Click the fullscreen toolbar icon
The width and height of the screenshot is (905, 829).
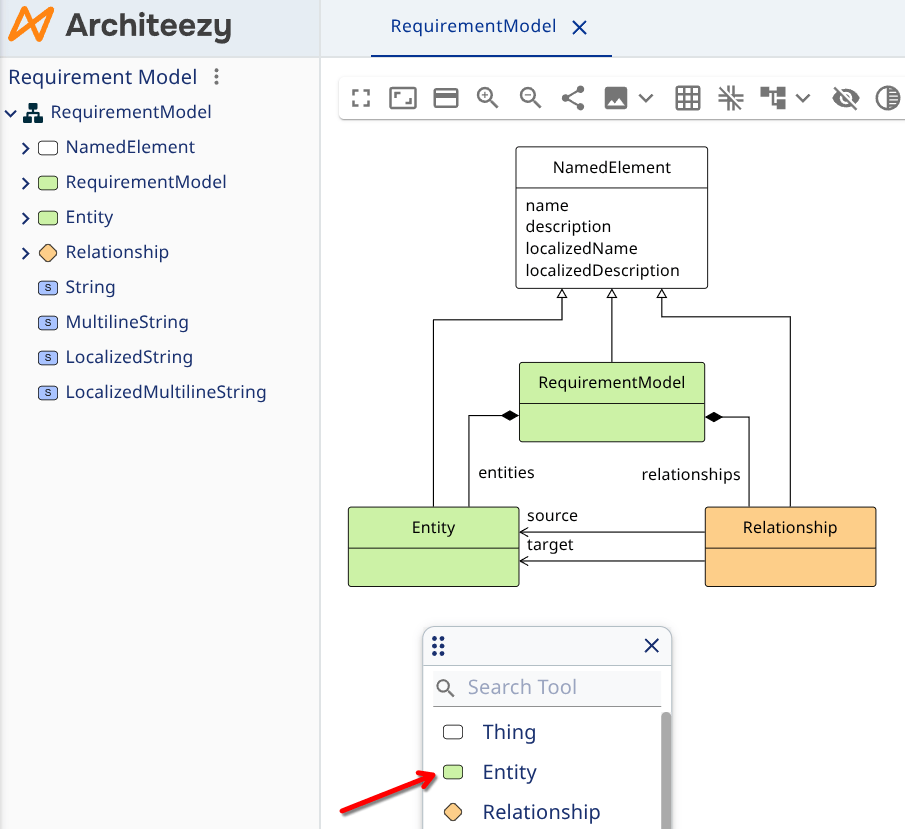pyautogui.click(x=361, y=98)
